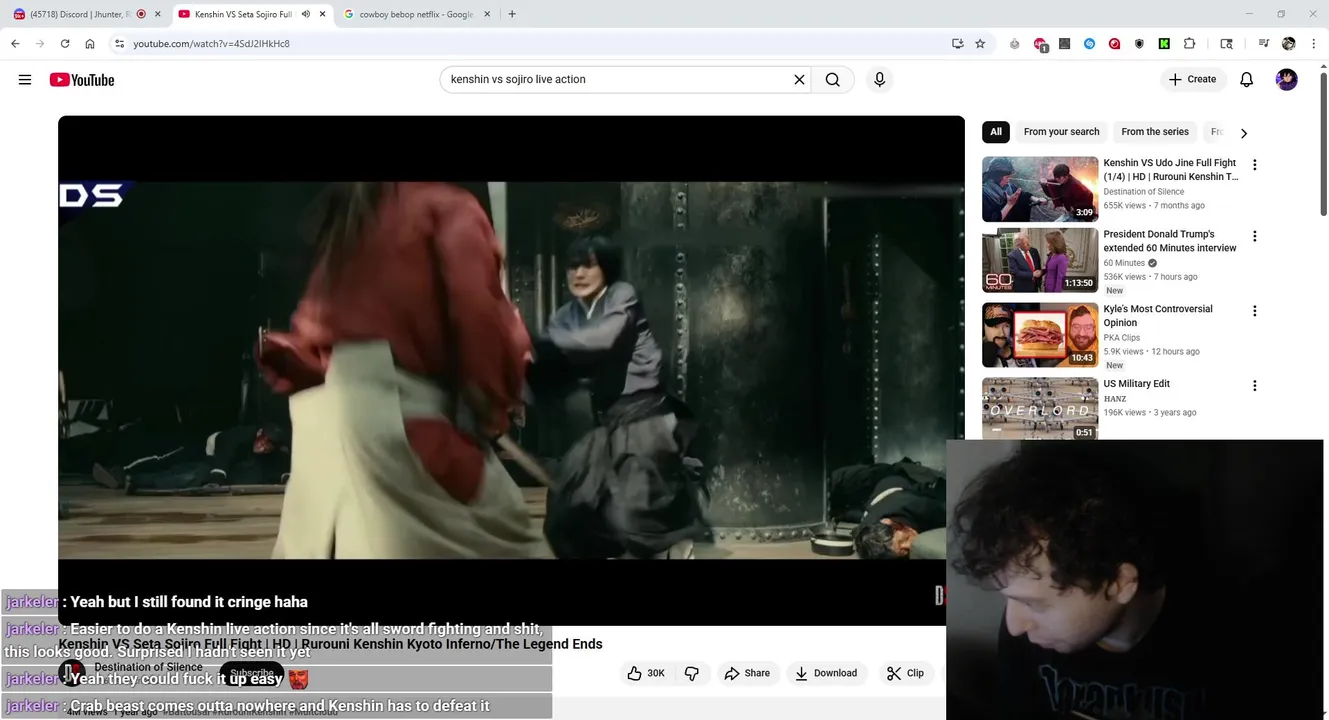Mute the Kenshin VS Seta Sojiro tab

coord(305,14)
